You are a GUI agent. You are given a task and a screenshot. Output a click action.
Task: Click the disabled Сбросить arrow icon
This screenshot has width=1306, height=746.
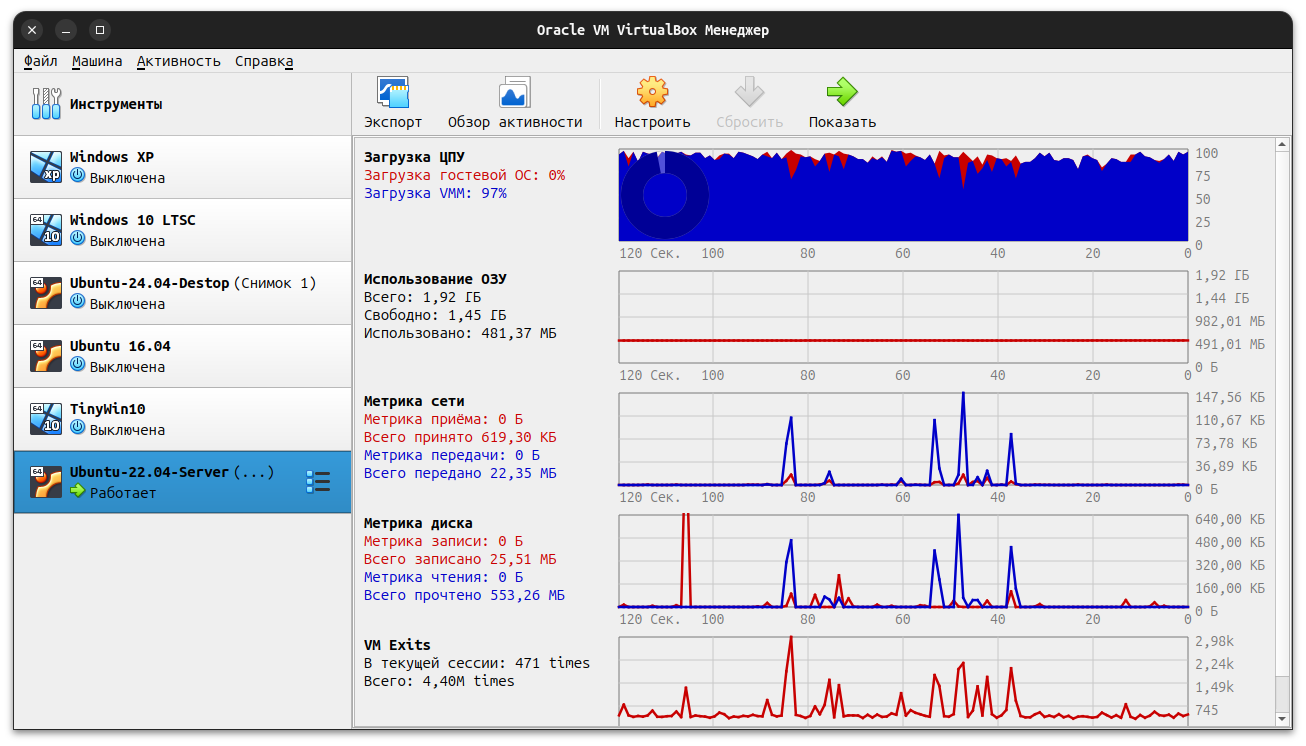[749, 92]
